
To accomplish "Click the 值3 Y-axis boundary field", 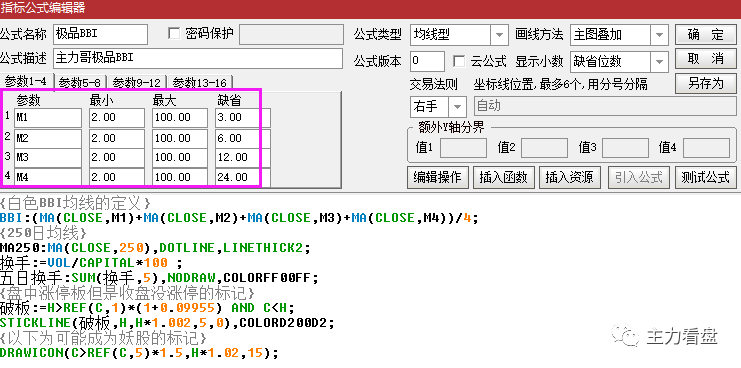I will [625, 148].
